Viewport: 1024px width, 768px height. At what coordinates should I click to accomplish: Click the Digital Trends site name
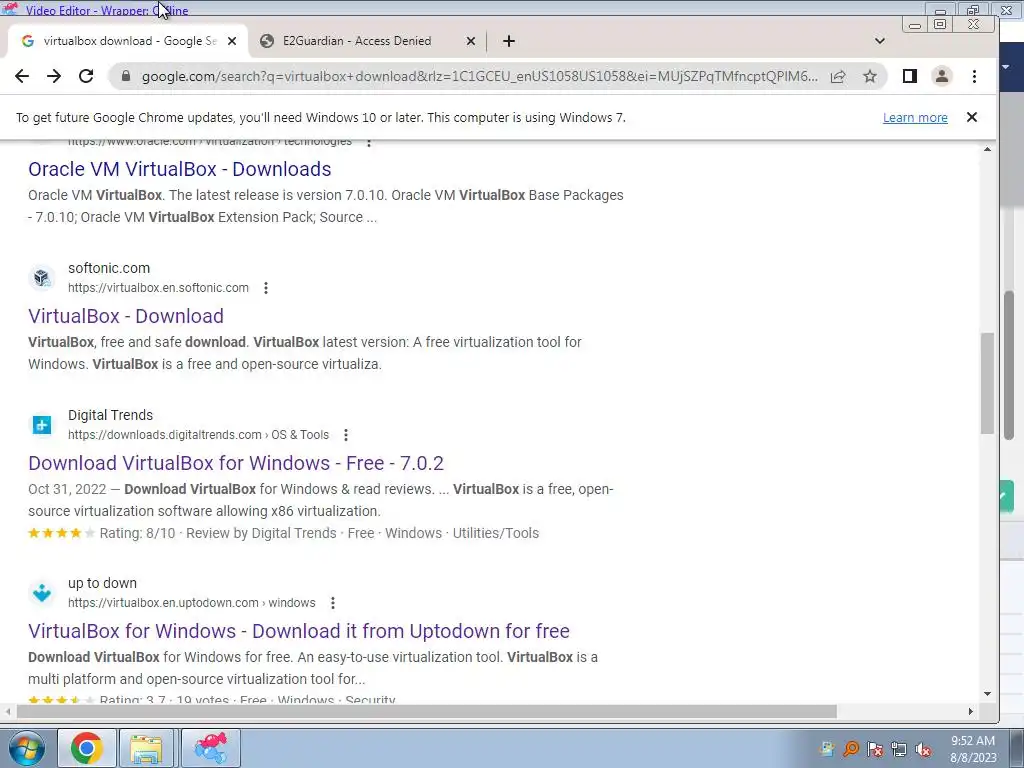(x=110, y=415)
